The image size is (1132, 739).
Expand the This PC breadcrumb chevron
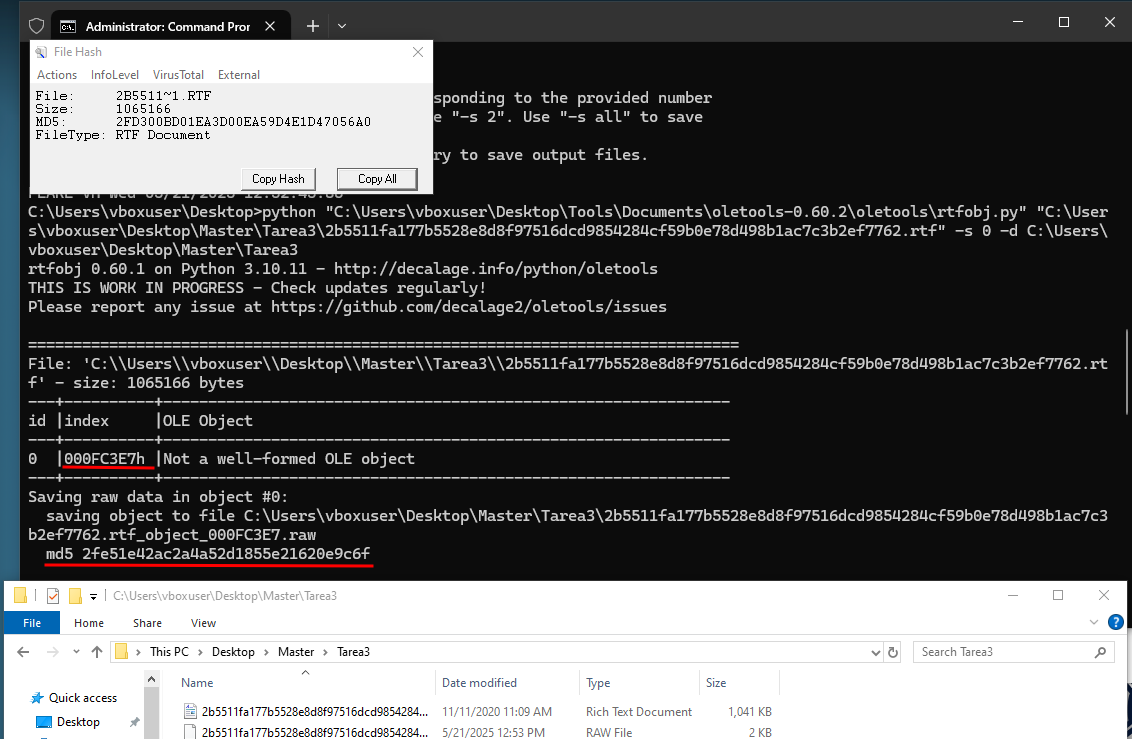200,652
